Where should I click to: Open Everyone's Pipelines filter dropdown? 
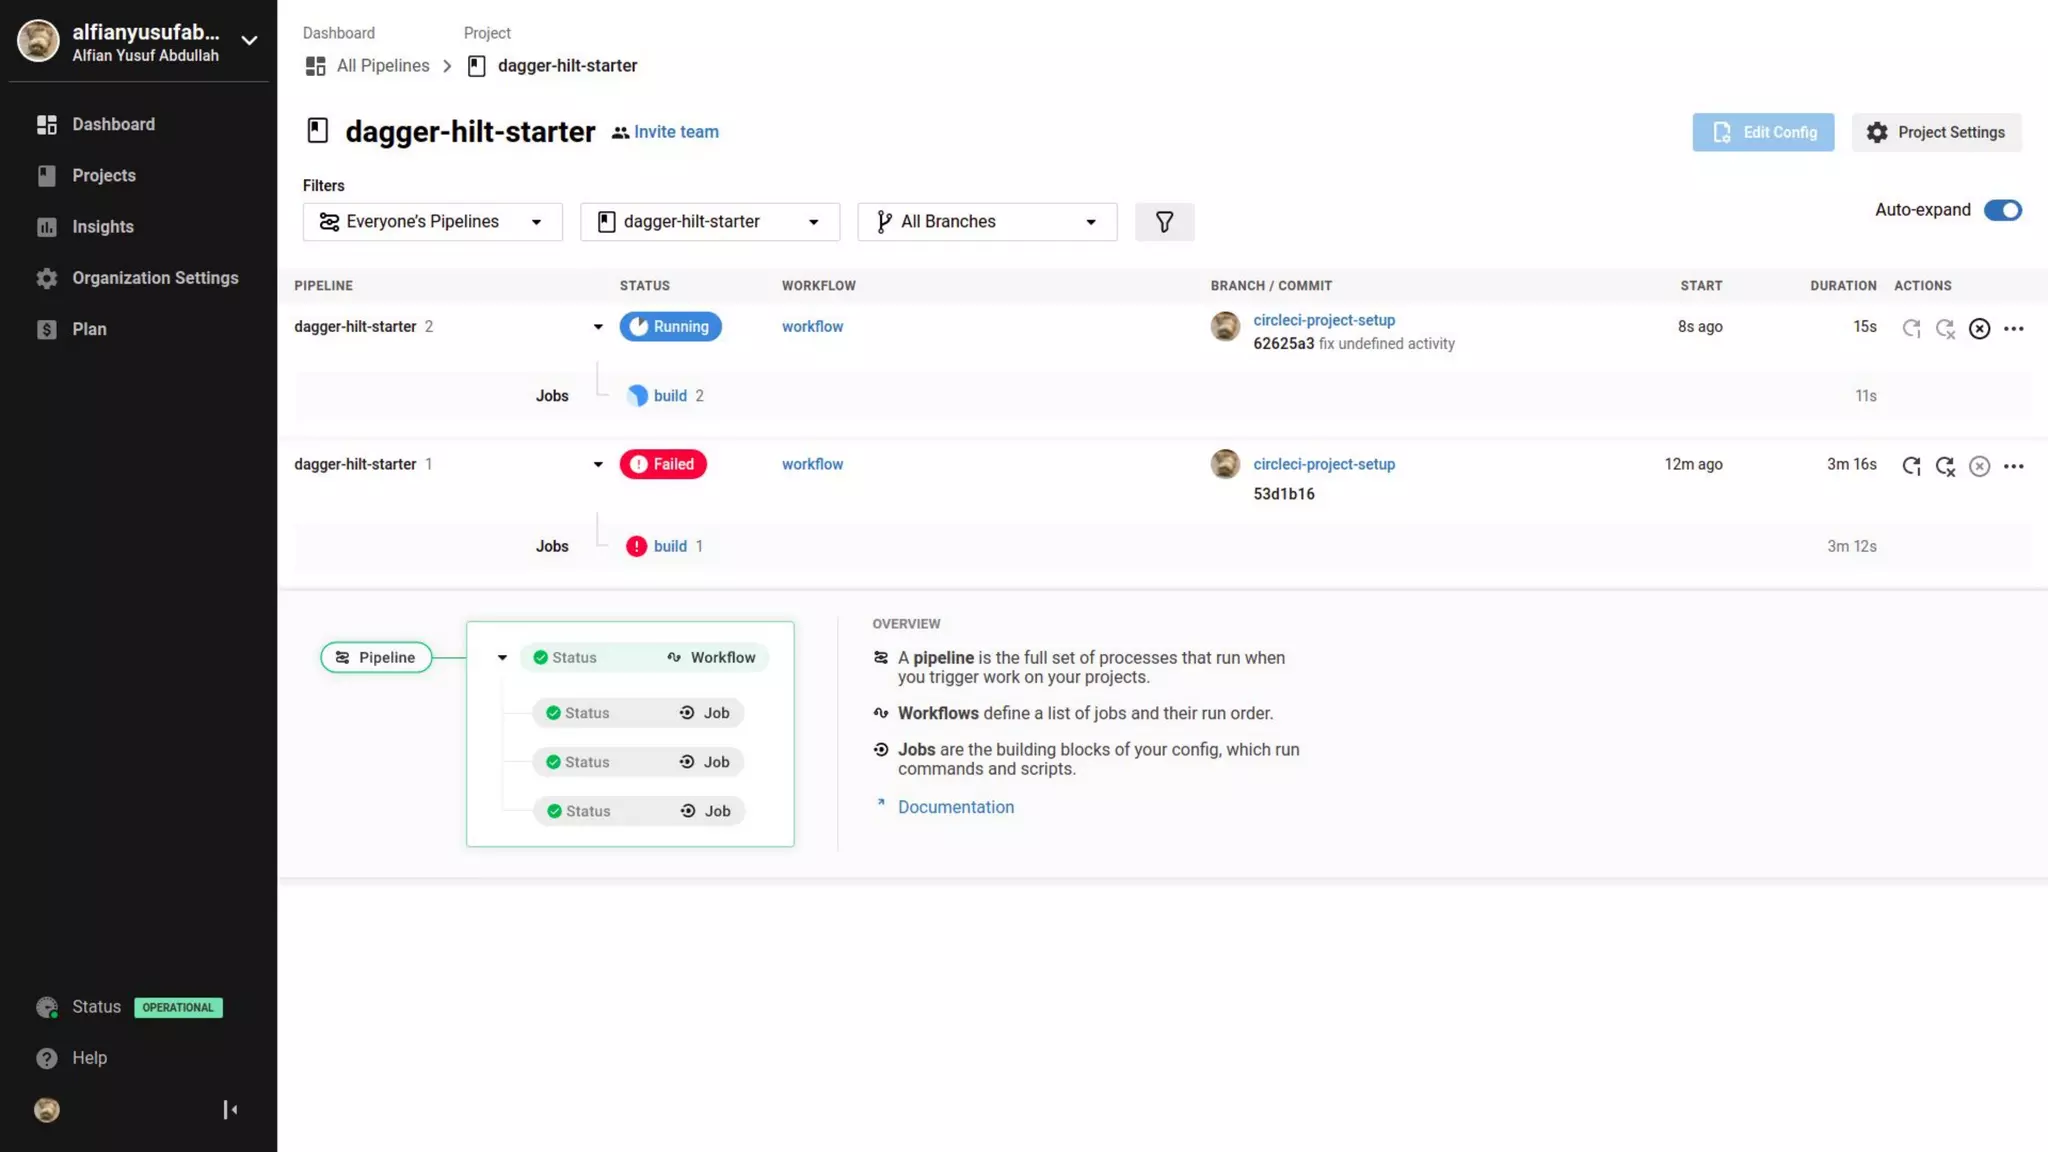[x=432, y=222]
